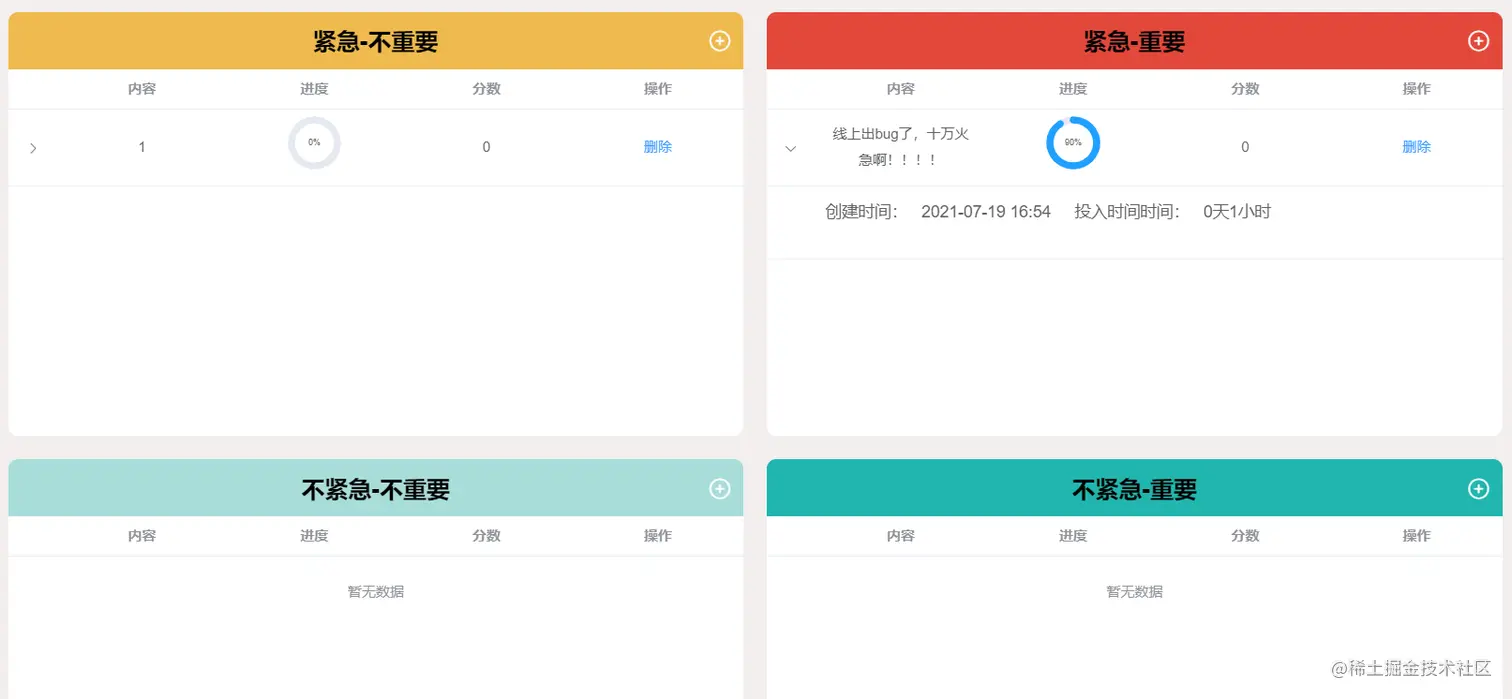This screenshot has height=699, width=1512.
Task: Click 进度 column header in 紧急-重要 table
Action: [1073, 89]
